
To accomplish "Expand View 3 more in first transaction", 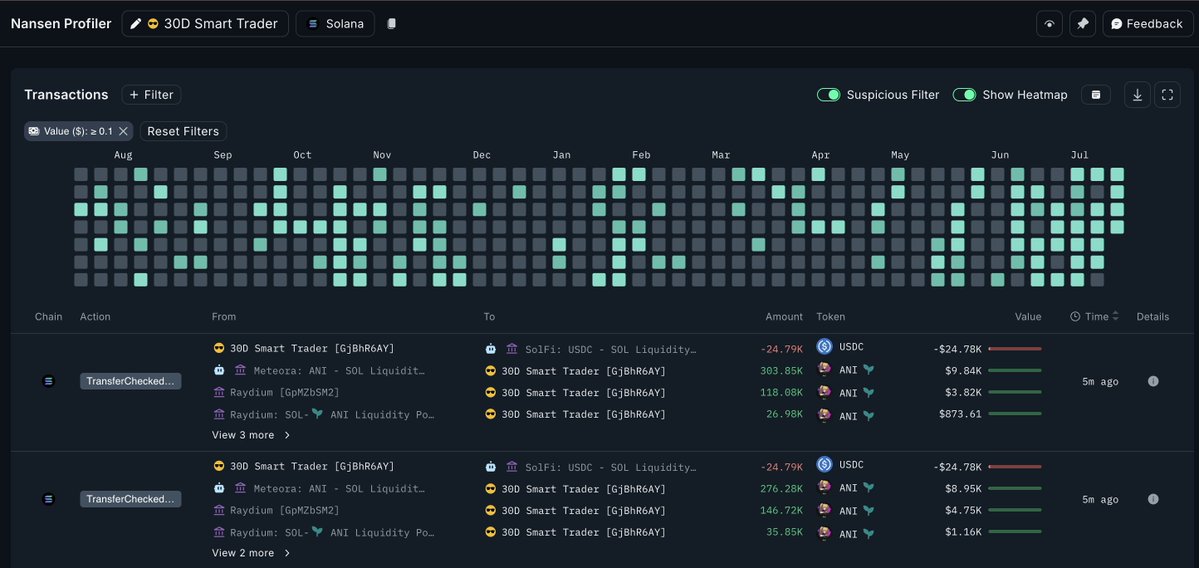I will [x=251, y=435].
